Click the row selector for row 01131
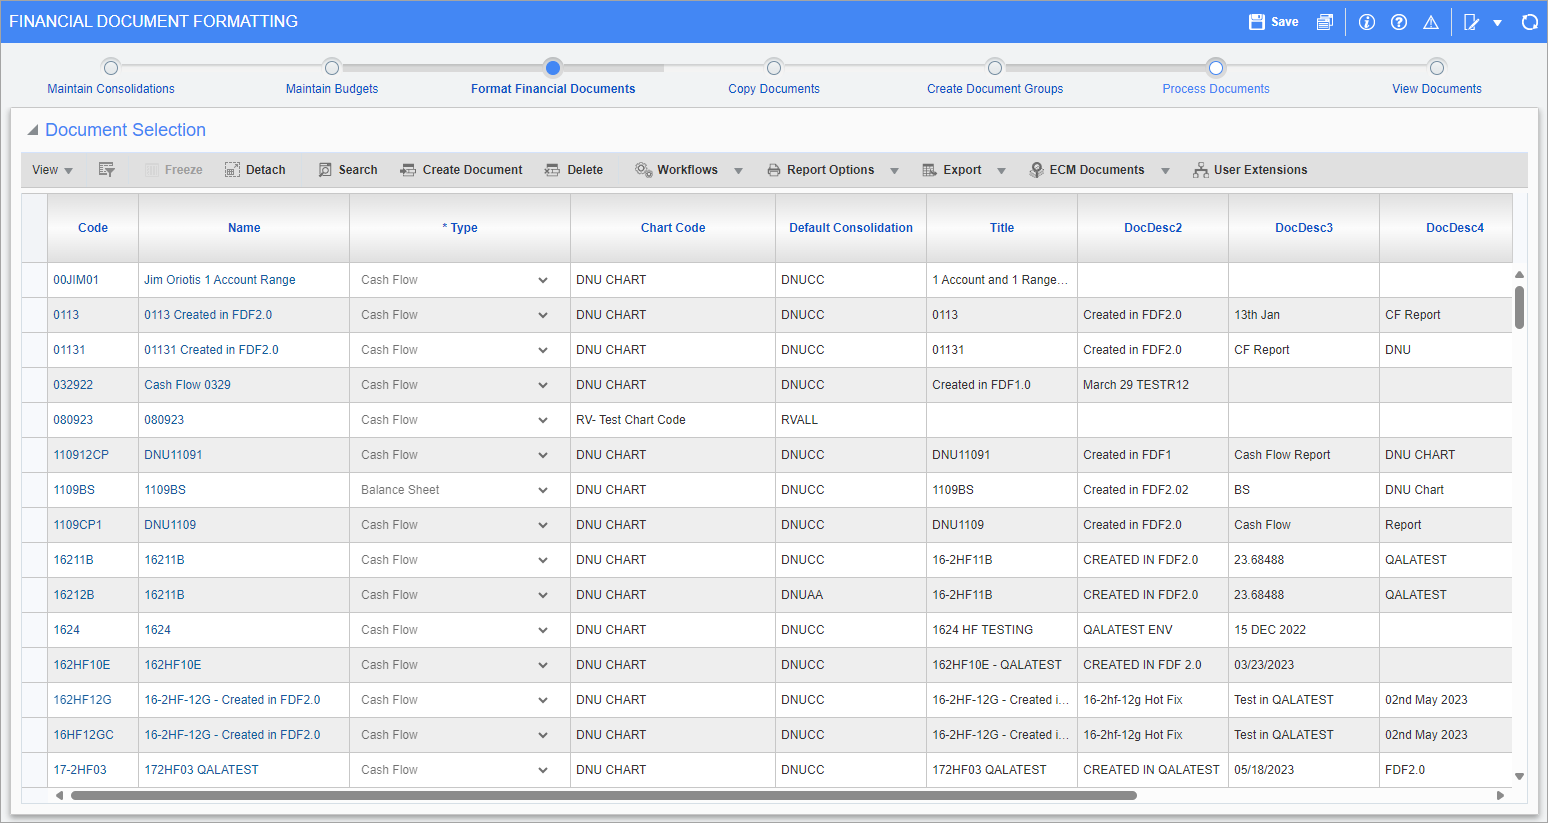The height and width of the screenshot is (823, 1548). [x=35, y=350]
